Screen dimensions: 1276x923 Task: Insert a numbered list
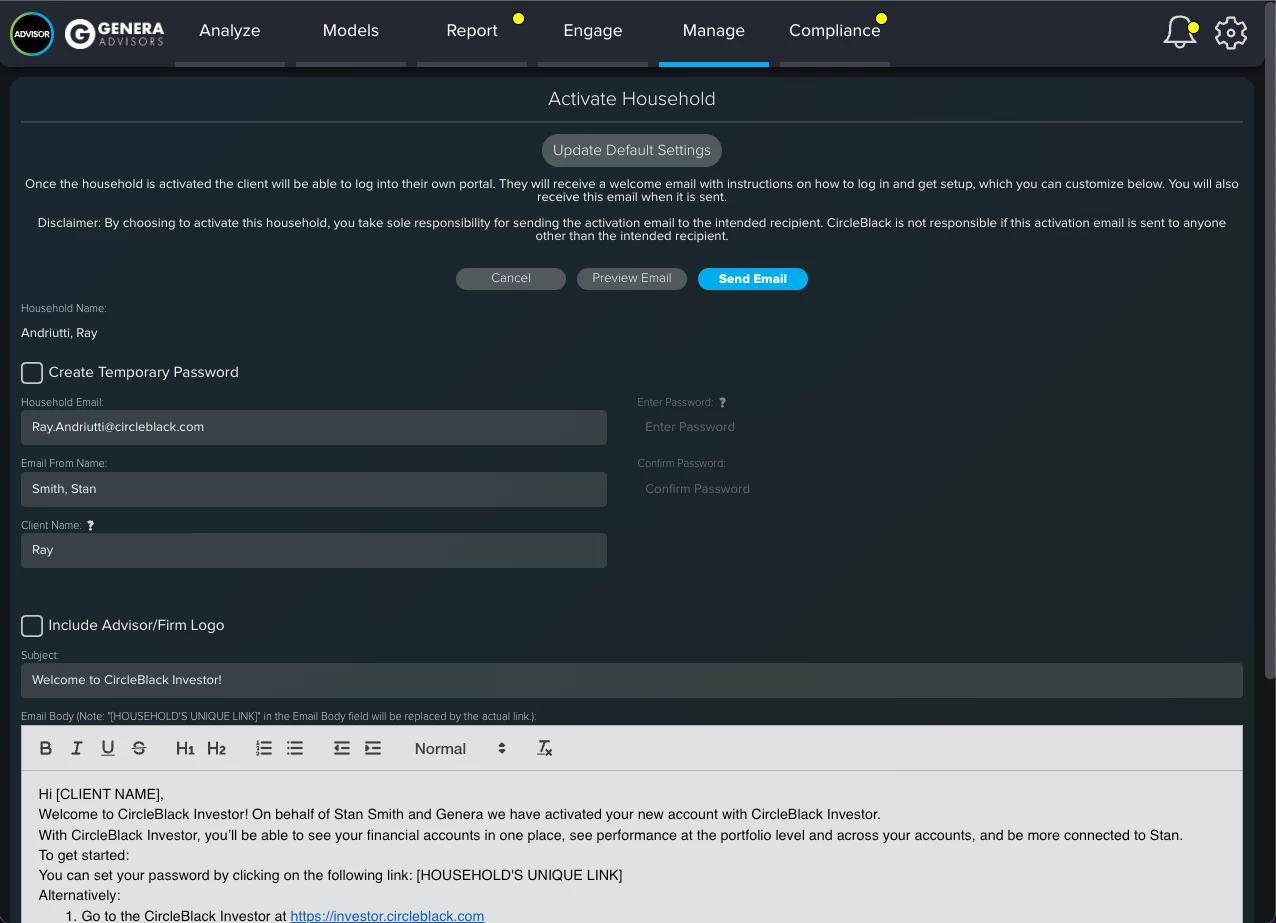(264, 748)
